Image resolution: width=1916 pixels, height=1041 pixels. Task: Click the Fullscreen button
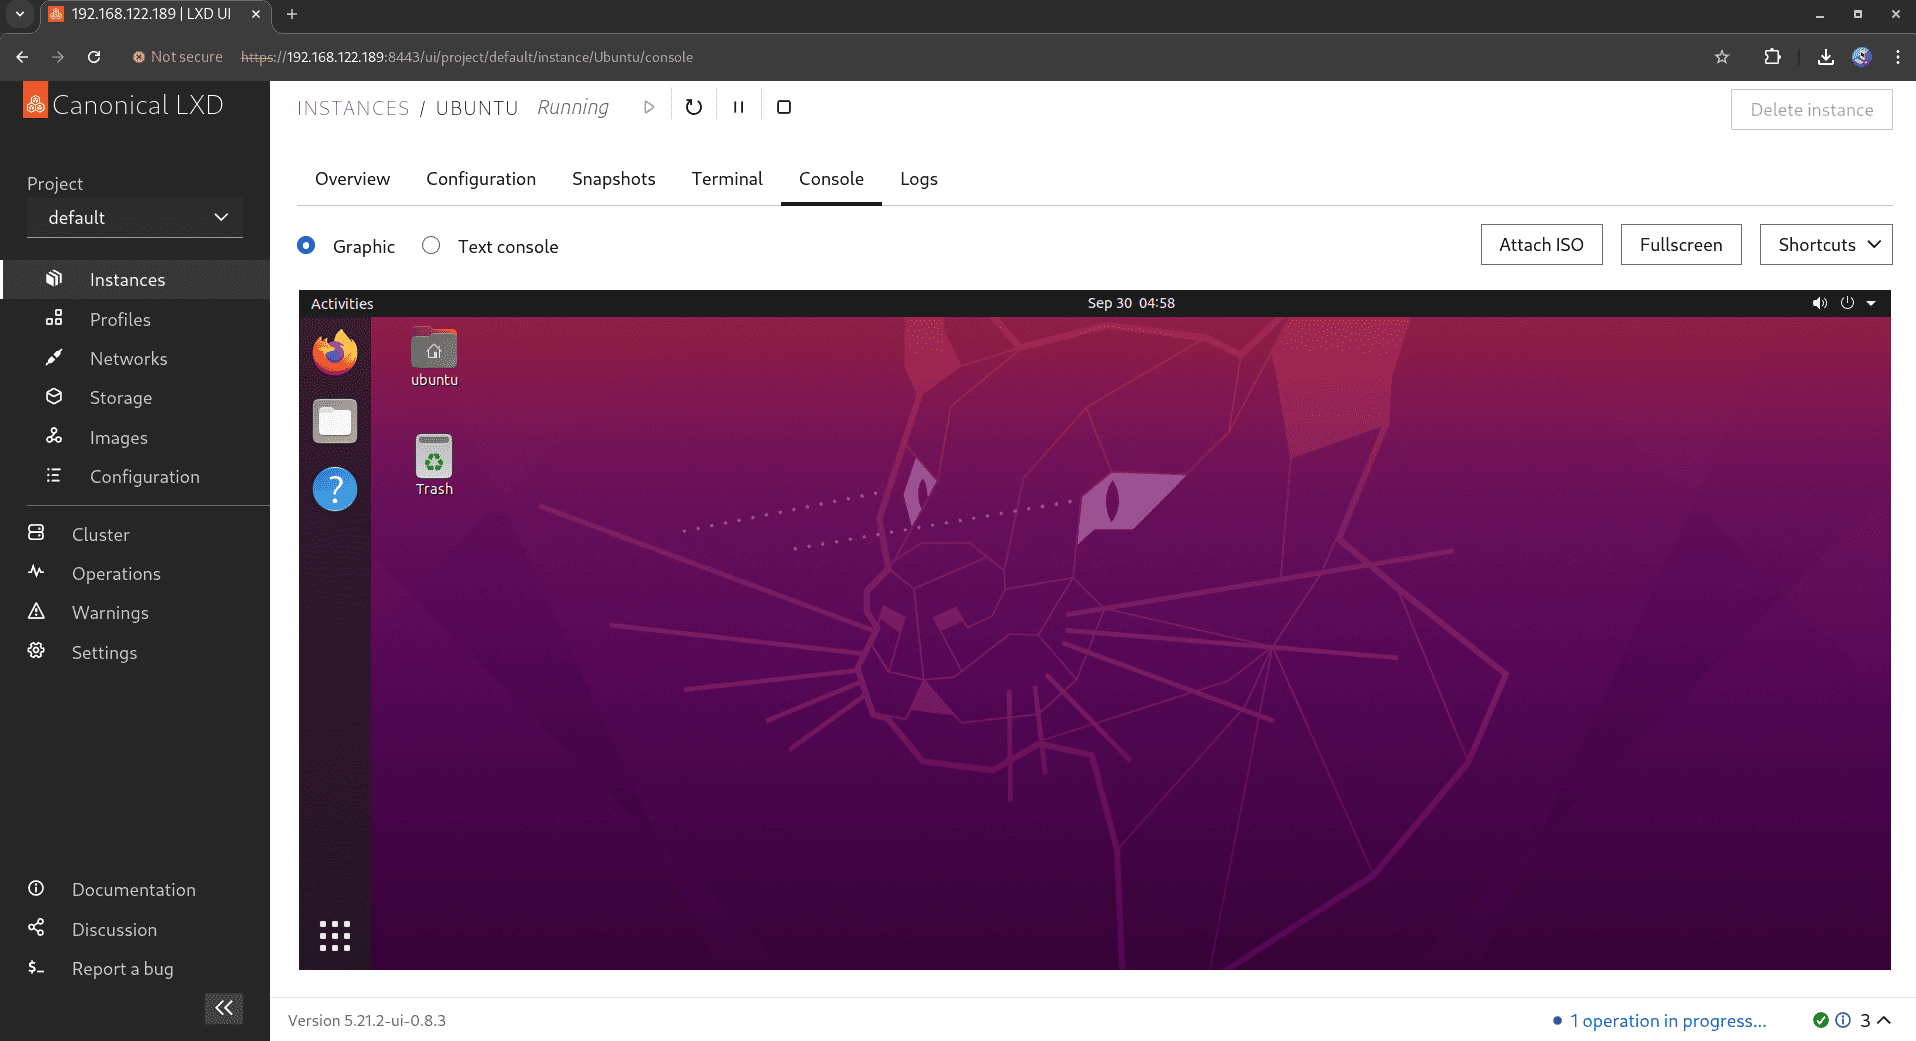point(1681,245)
